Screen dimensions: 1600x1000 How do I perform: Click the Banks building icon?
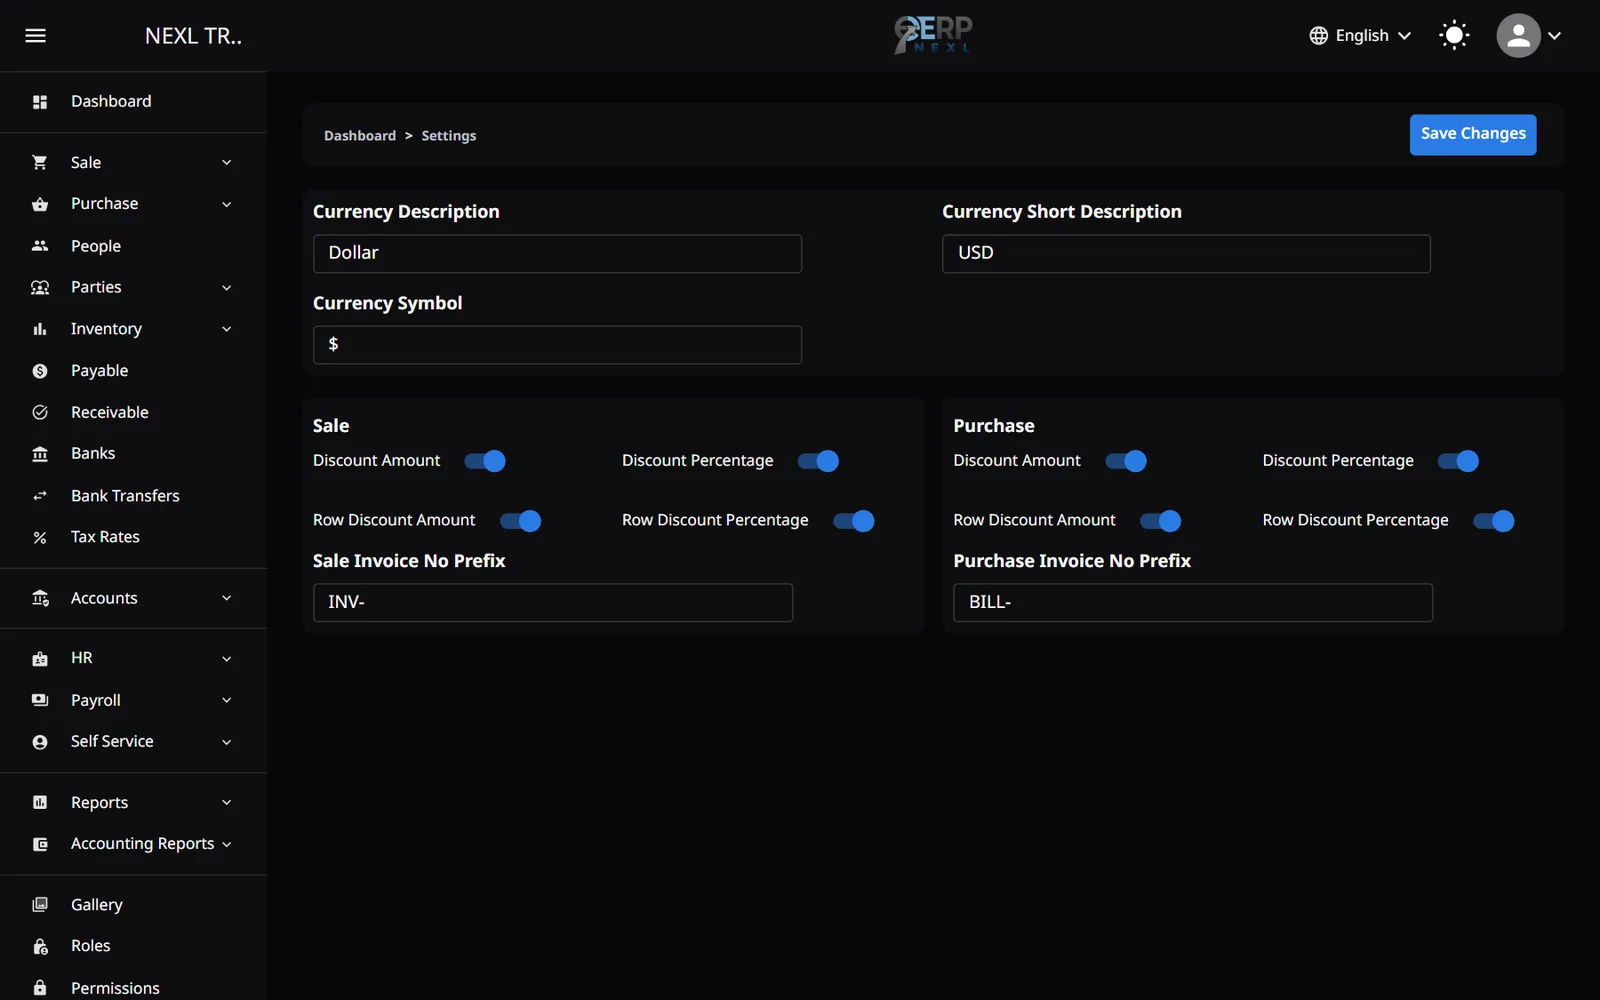(x=40, y=454)
